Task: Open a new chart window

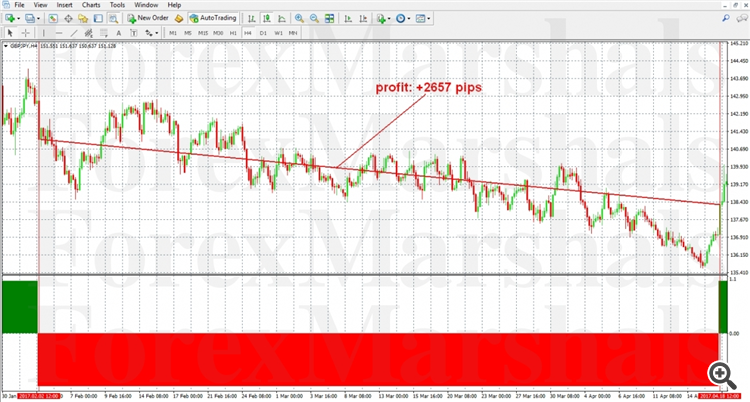Action: (x=10, y=19)
